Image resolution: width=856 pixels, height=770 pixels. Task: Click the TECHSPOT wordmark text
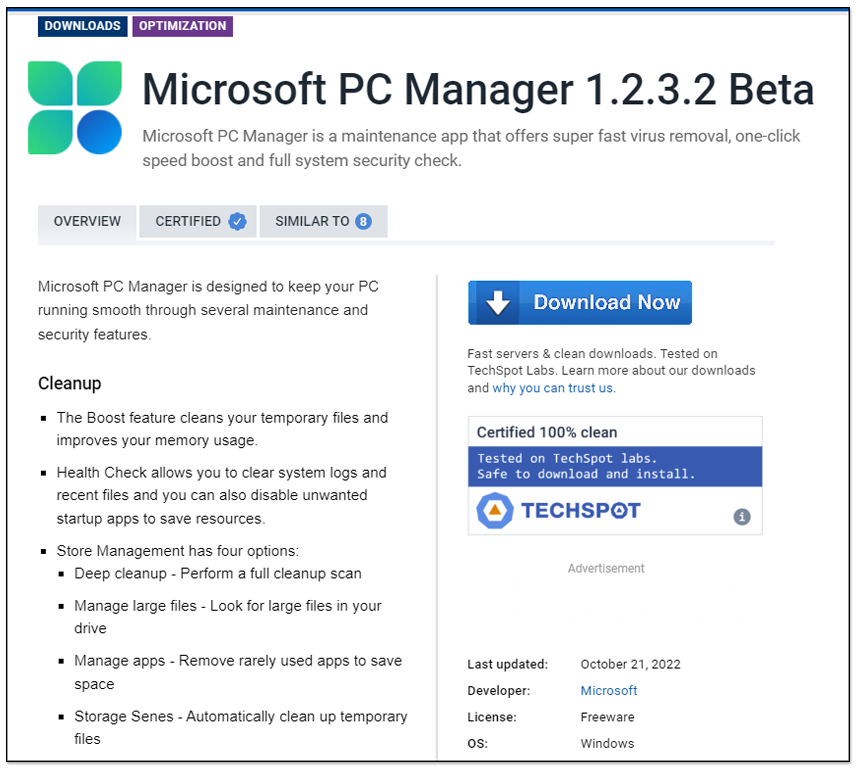point(580,511)
